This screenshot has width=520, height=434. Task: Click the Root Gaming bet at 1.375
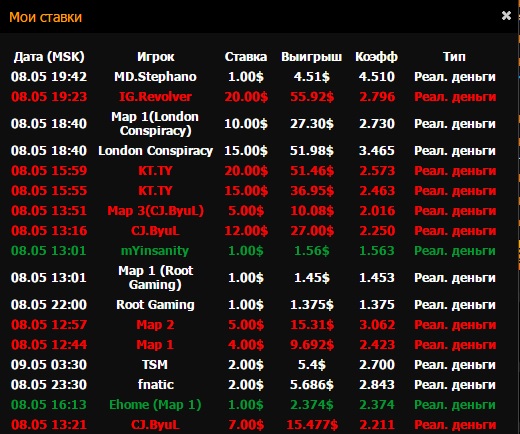(x=155, y=305)
